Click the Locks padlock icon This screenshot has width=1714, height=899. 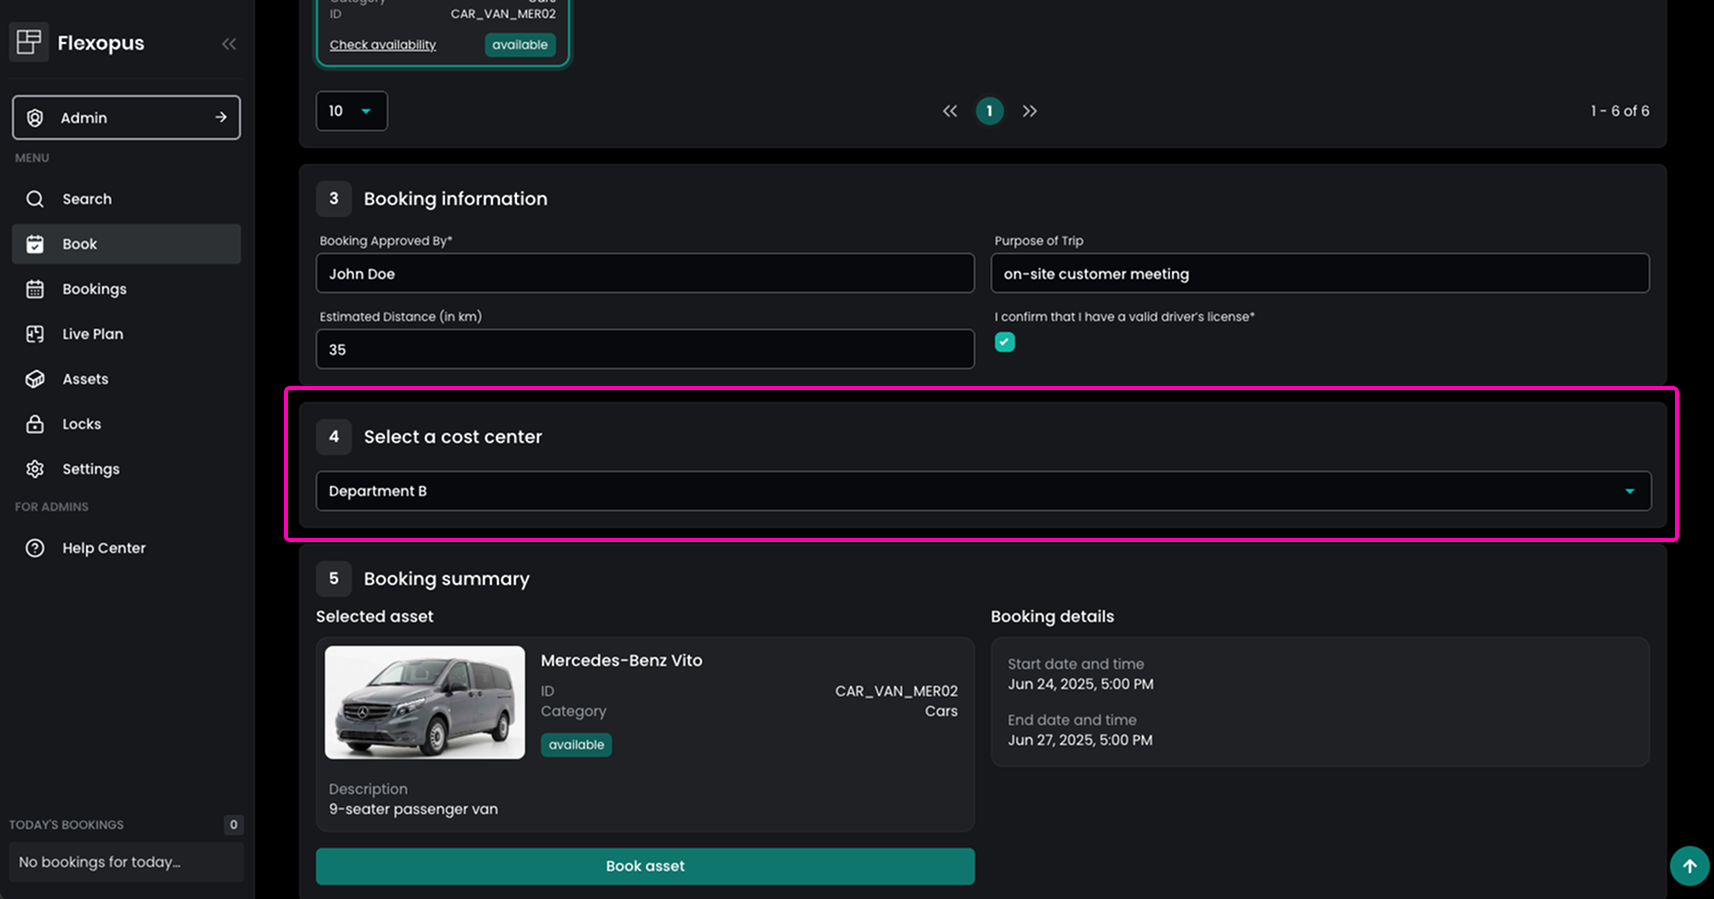[x=35, y=424]
